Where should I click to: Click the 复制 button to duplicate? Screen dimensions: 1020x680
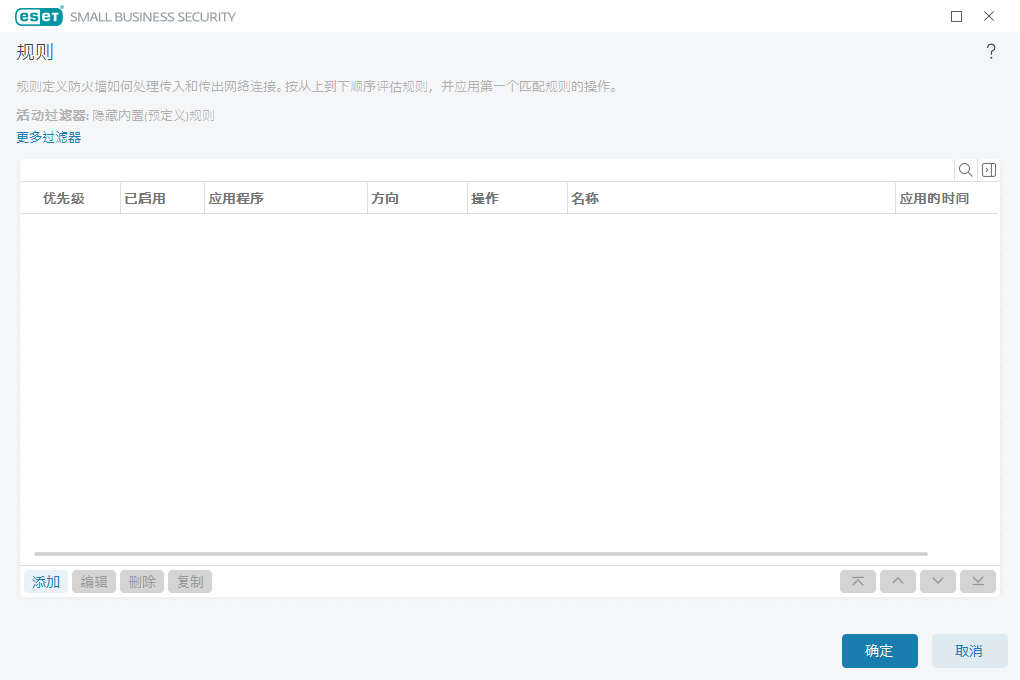189,581
